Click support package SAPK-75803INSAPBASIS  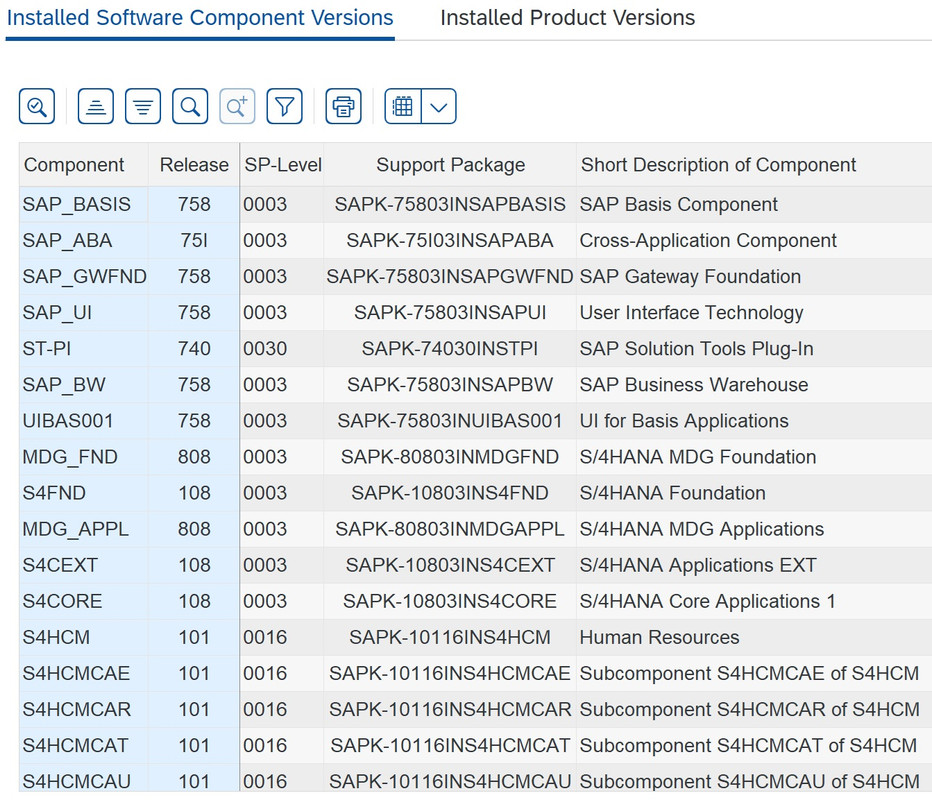tap(450, 204)
